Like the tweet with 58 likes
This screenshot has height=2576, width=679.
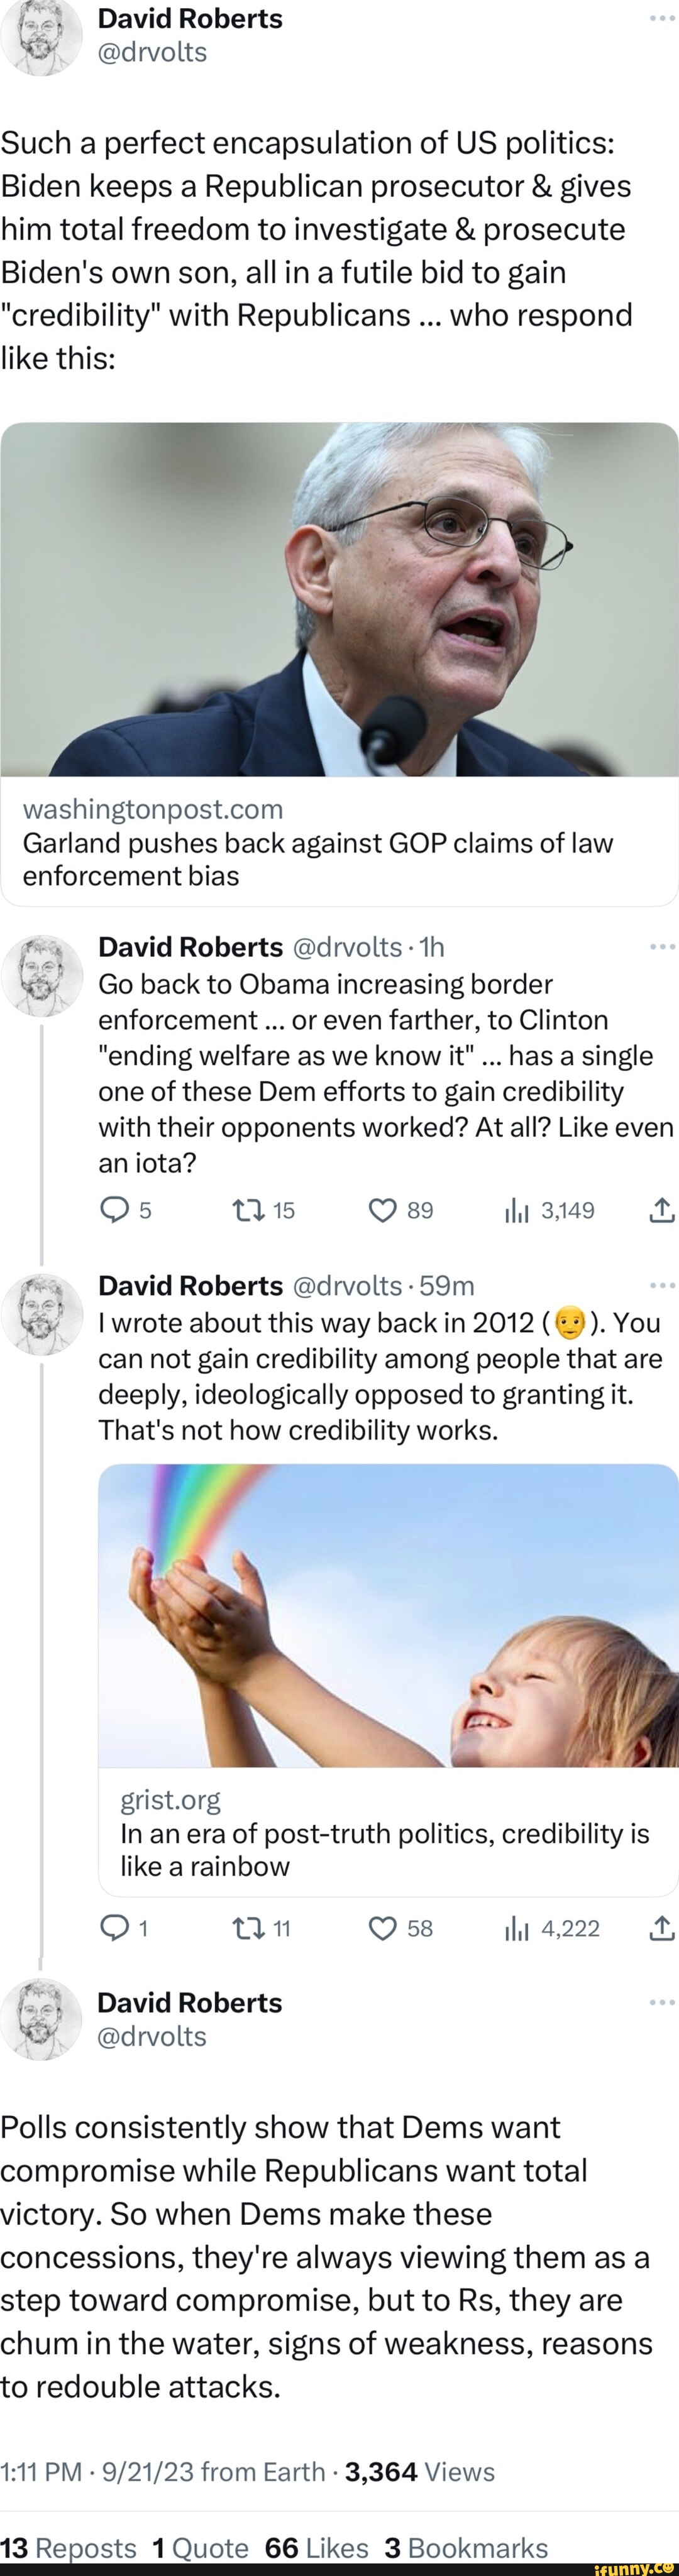[x=383, y=1928]
